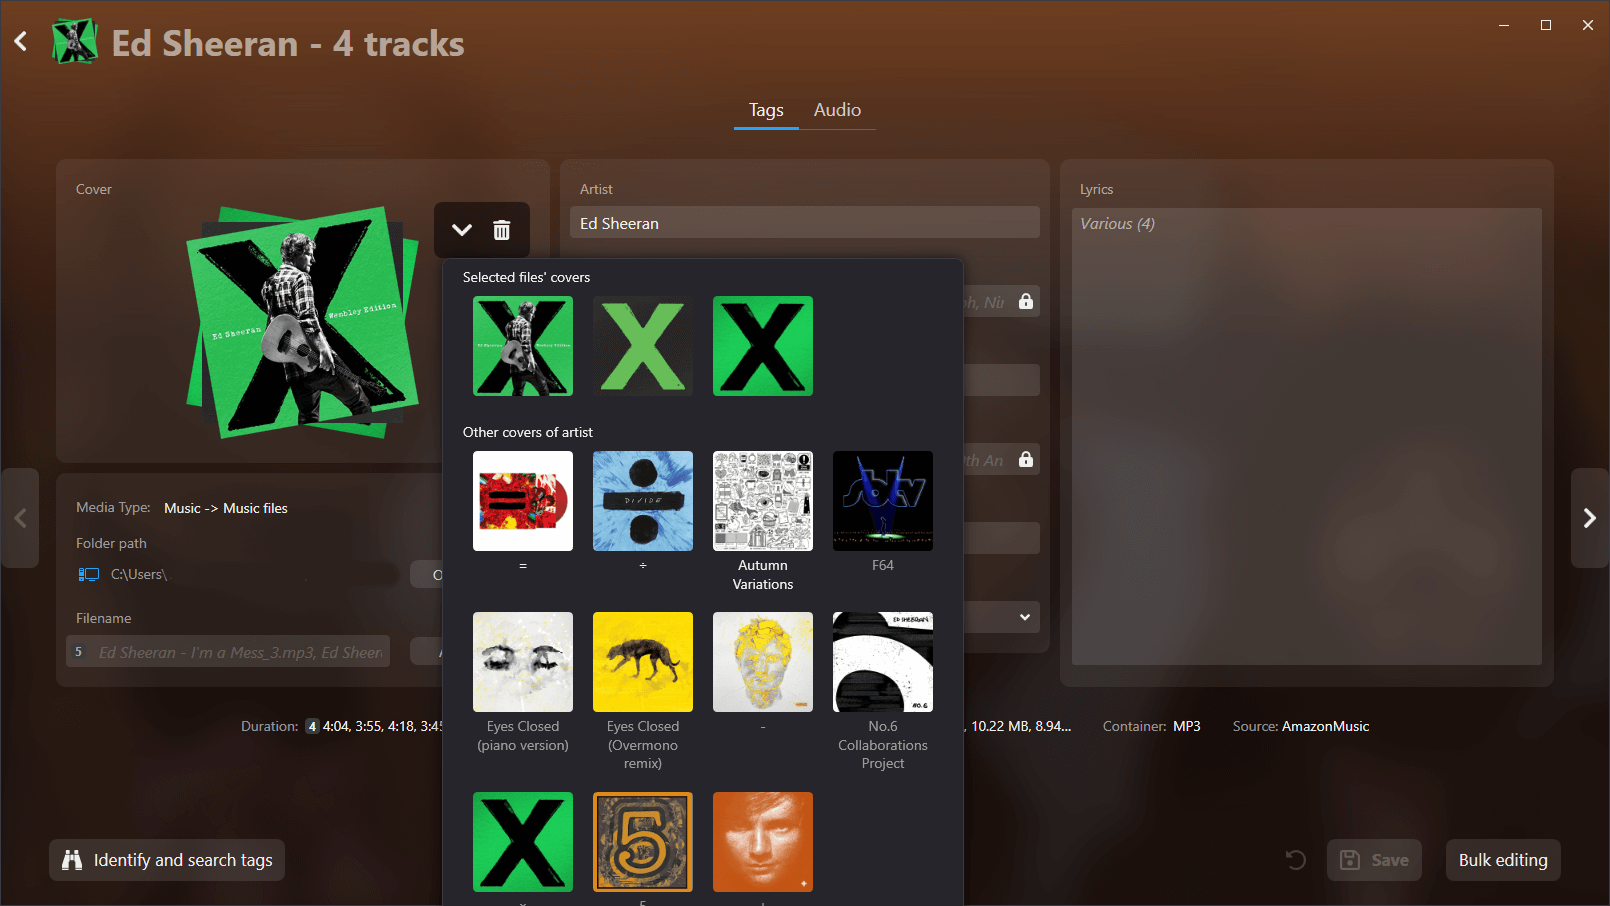Click the album cover icon in the titlebar

(x=74, y=42)
